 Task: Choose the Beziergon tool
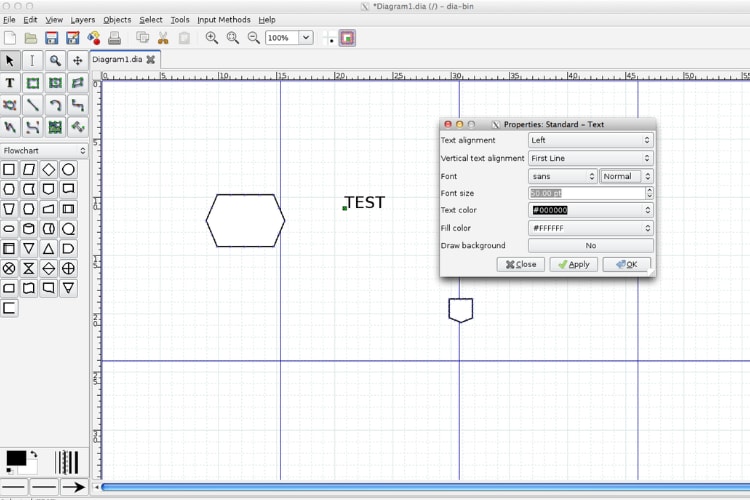[x=10, y=105]
